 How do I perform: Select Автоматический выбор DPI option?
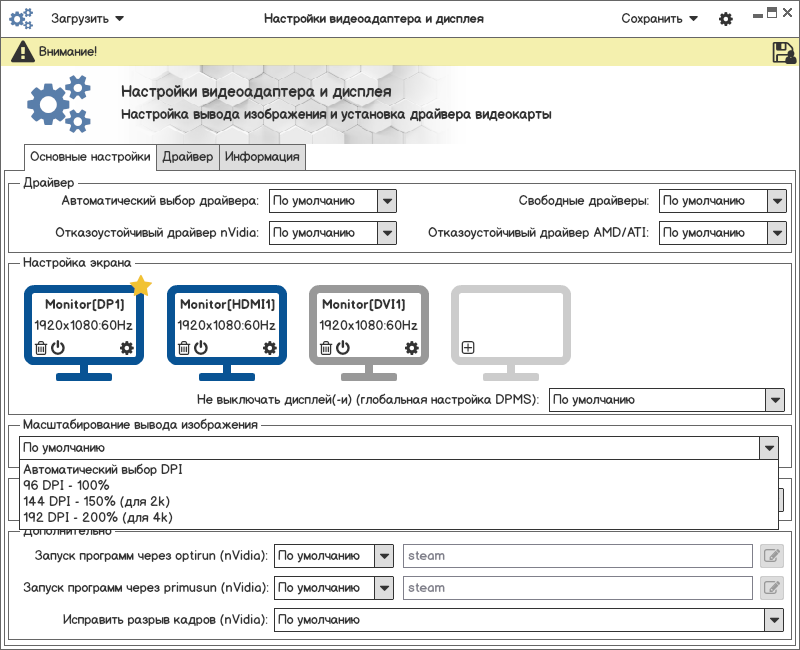398,469
